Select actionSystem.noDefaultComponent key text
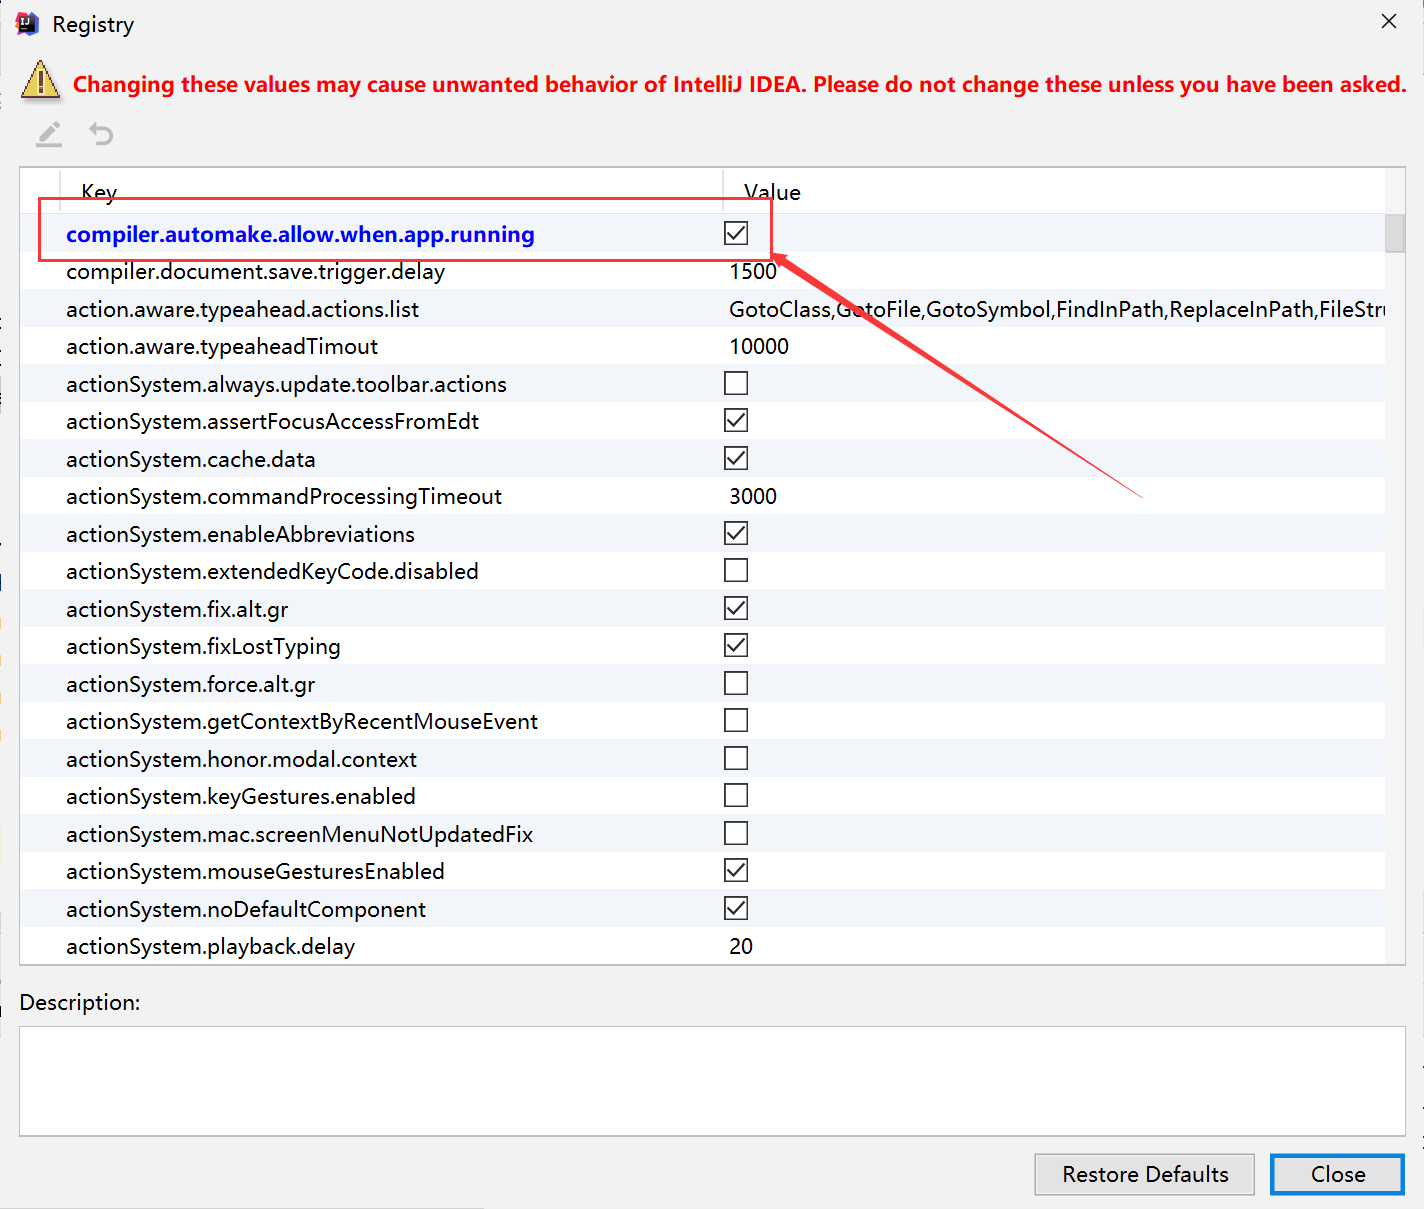The width and height of the screenshot is (1424, 1209). [x=246, y=909]
